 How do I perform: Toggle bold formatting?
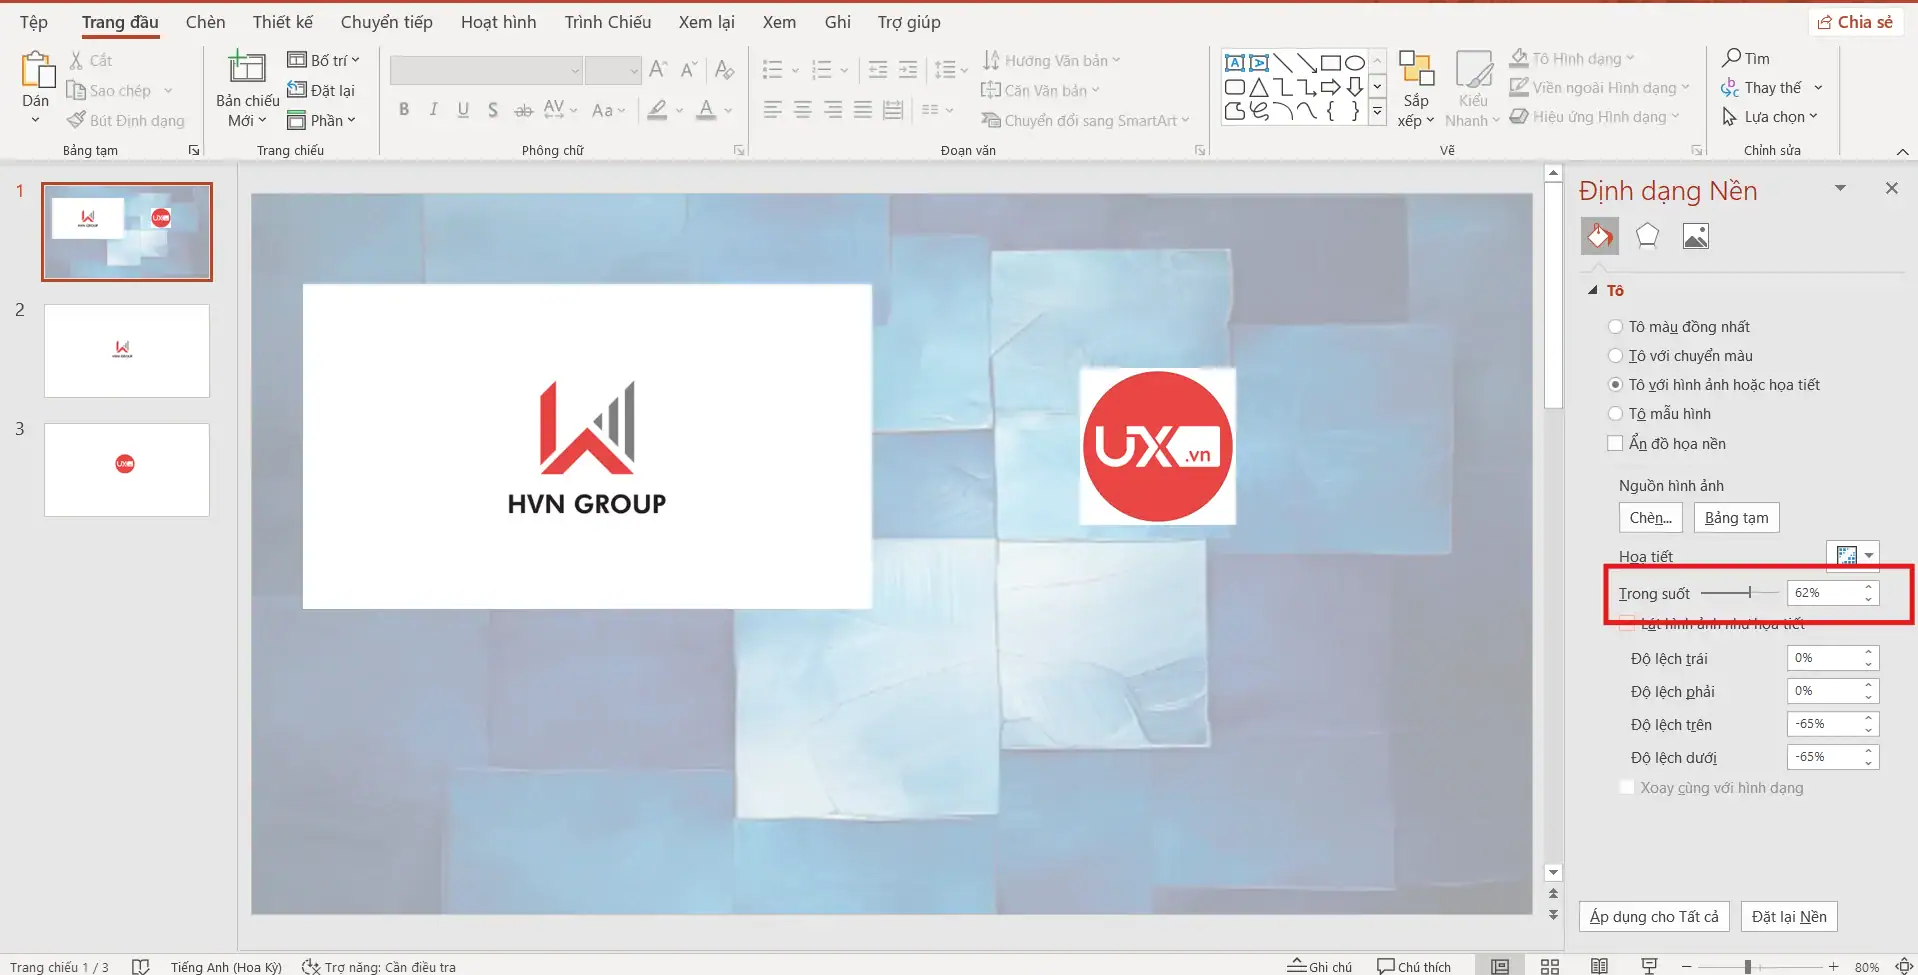point(404,110)
